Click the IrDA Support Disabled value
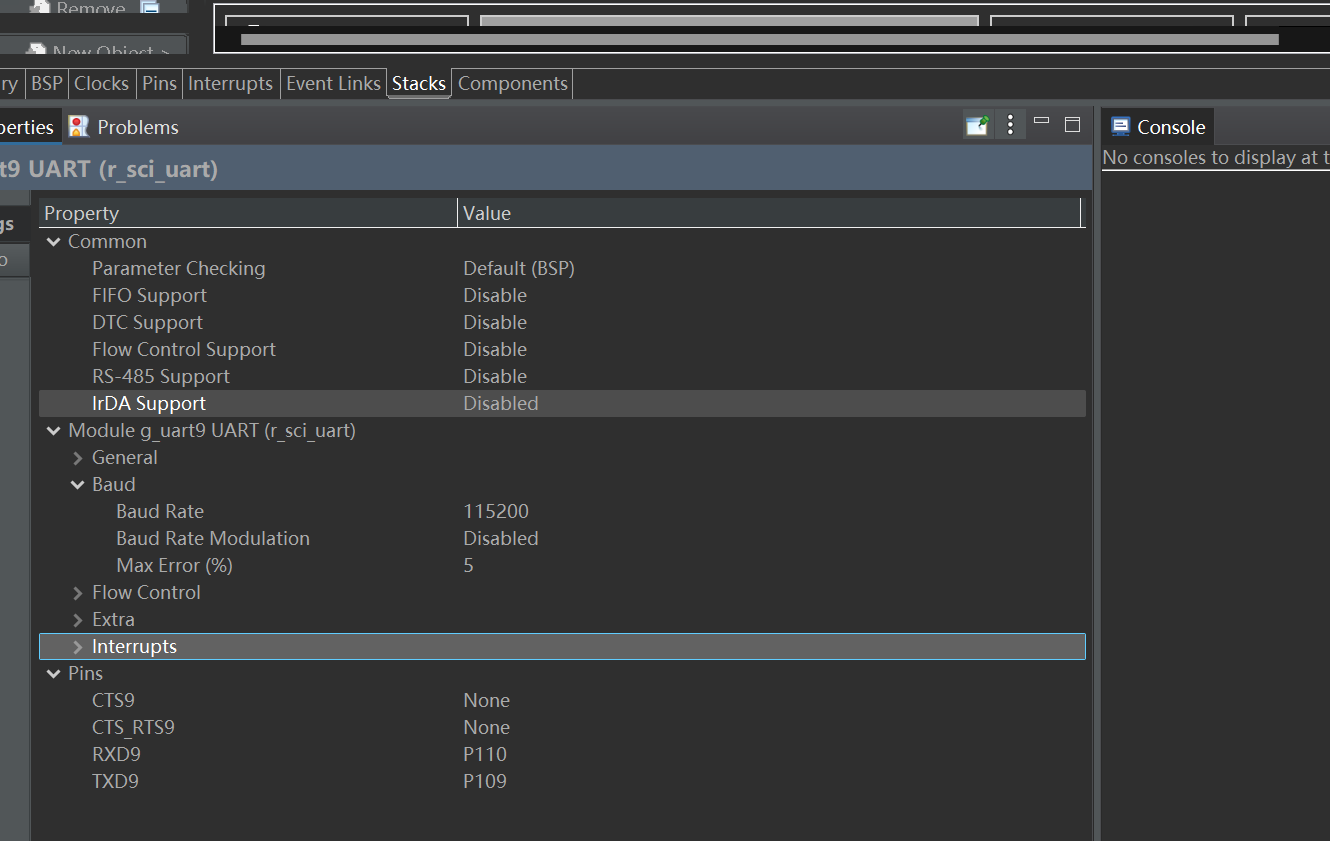1330x841 pixels. (501, 404)
